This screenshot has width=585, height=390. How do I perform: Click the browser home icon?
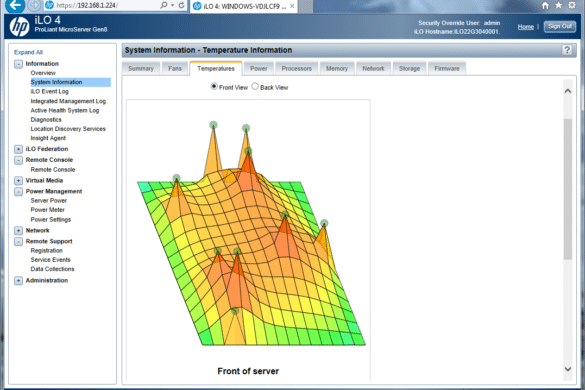coord(545,5)
